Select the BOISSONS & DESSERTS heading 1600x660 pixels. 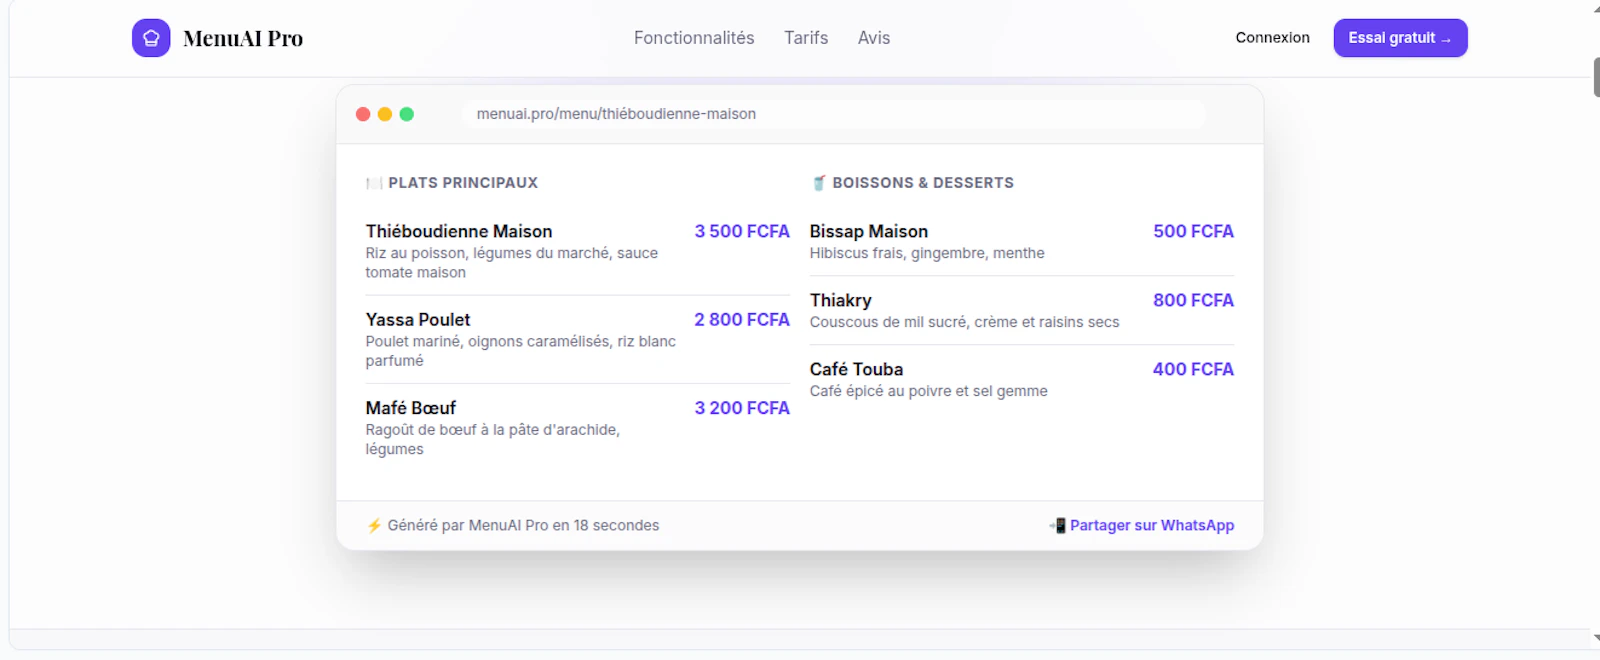(x=923, y=183)
